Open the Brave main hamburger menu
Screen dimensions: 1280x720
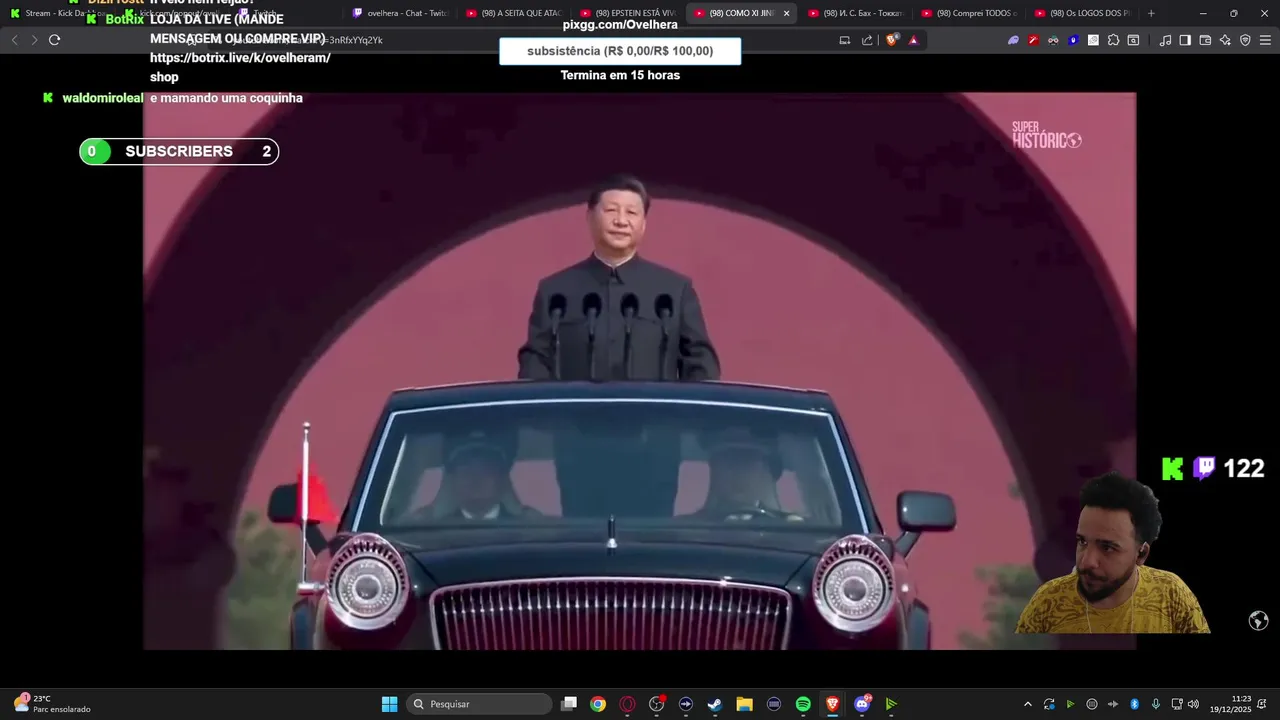1265,40
